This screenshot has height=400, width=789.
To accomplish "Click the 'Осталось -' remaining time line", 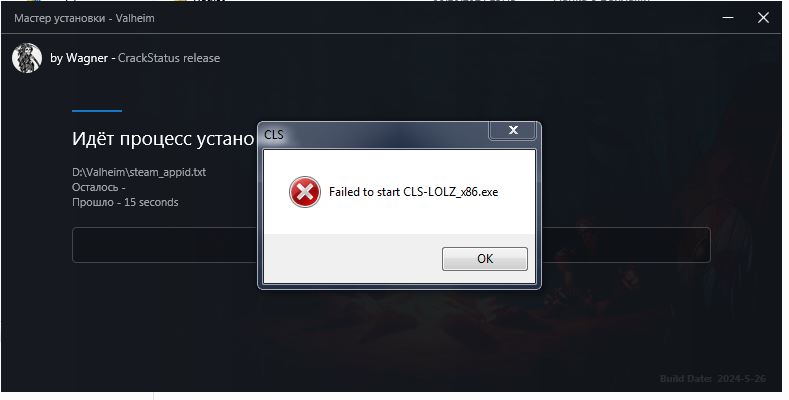I will click(x=99, y=187).
